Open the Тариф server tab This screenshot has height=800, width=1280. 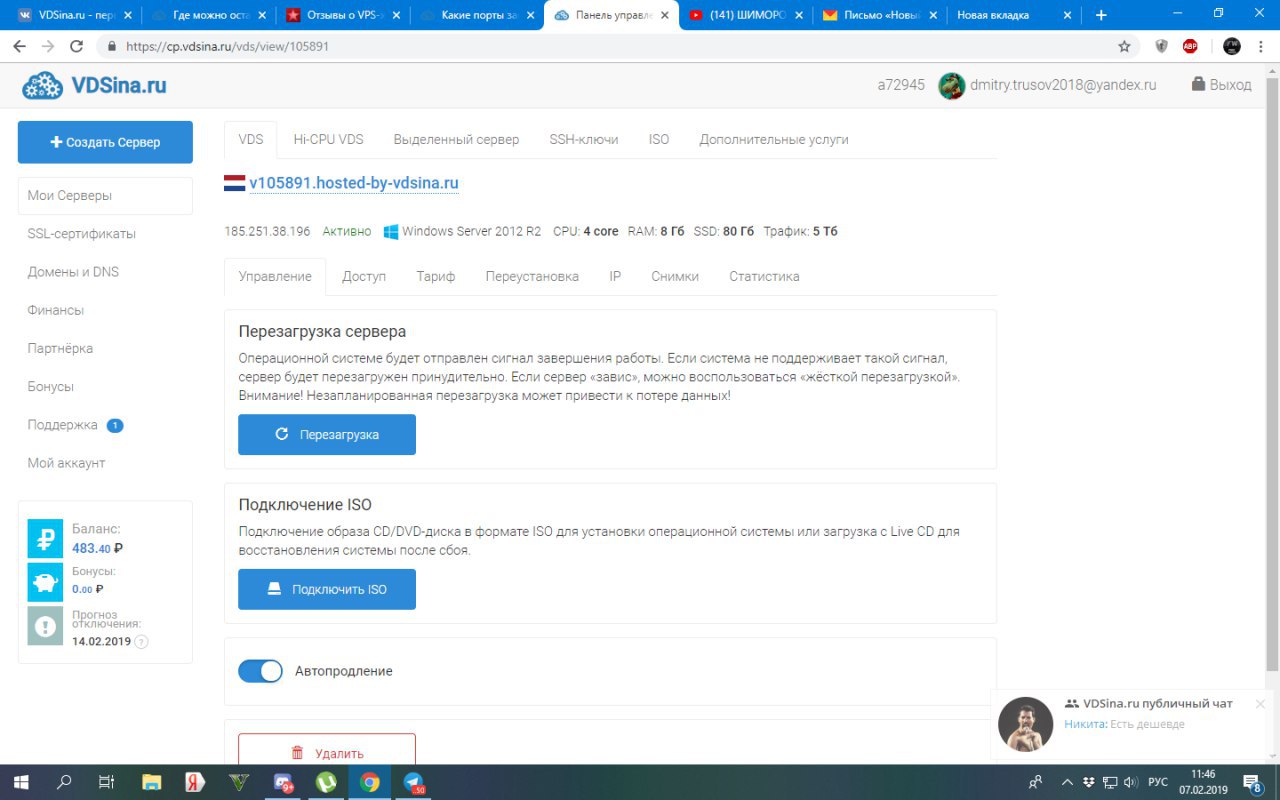point(436,276)
